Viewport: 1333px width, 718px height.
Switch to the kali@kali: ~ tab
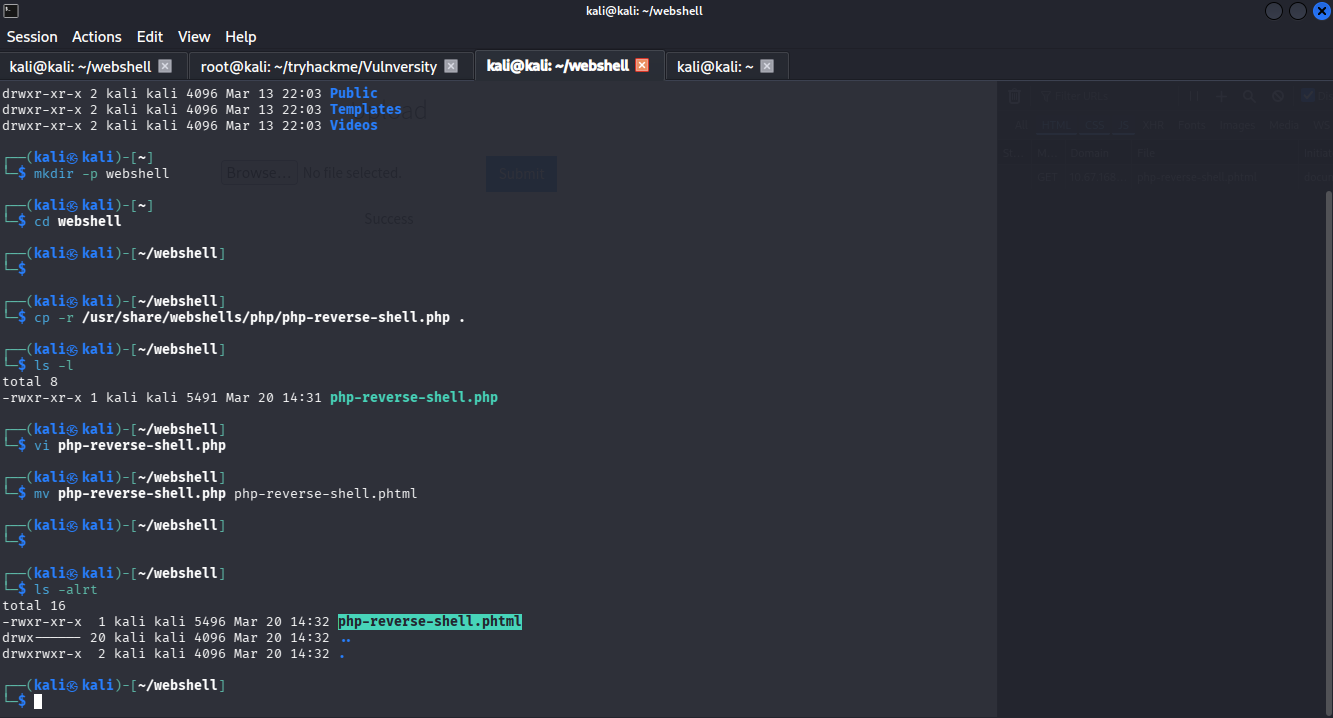715,66
